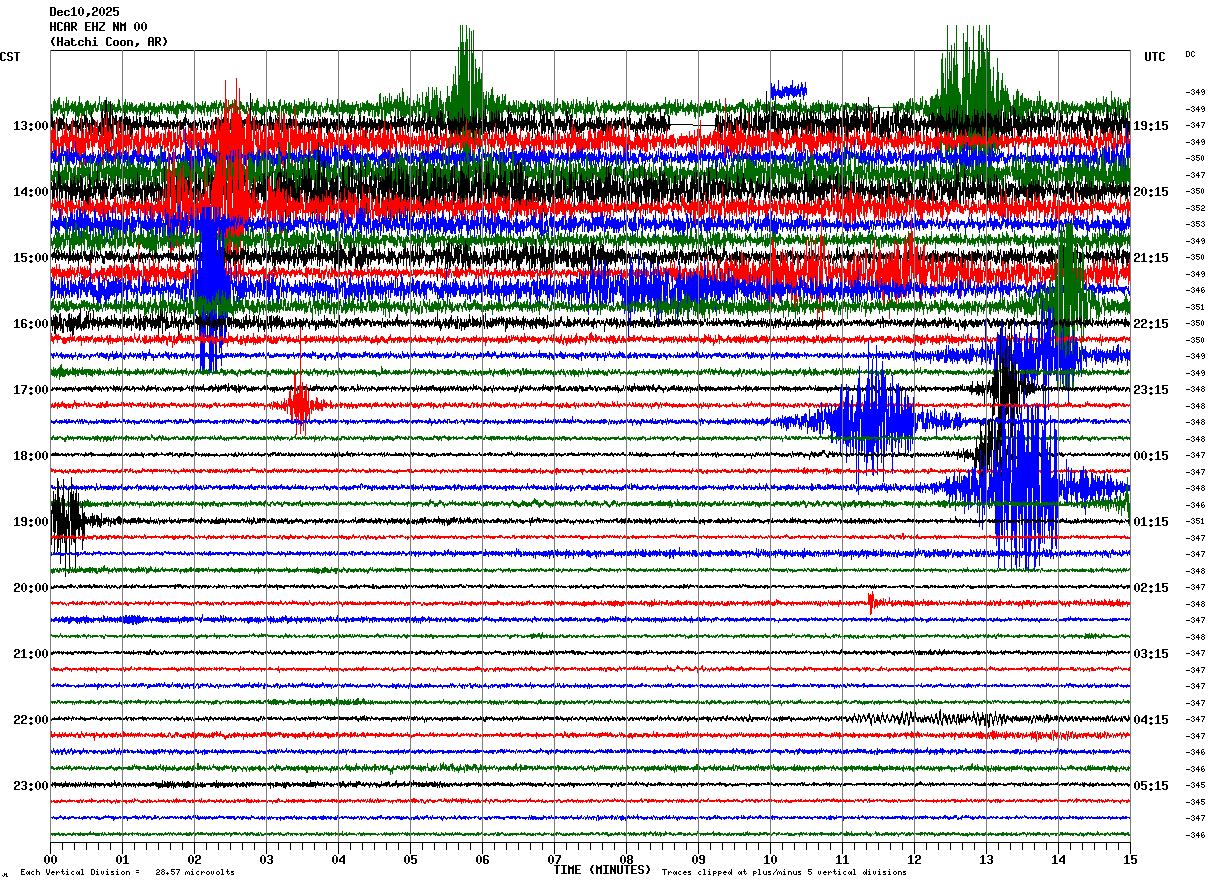1210x886 pixels.
Task: Click the TIME (MINUTES) axis title
Action: pyautogui.click(x=602, y=870)
